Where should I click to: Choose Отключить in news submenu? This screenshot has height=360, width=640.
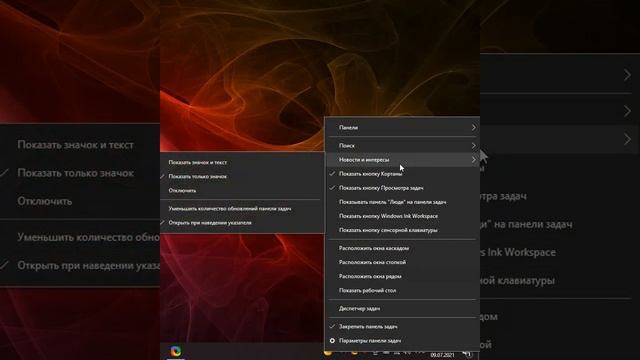(241, 191)
